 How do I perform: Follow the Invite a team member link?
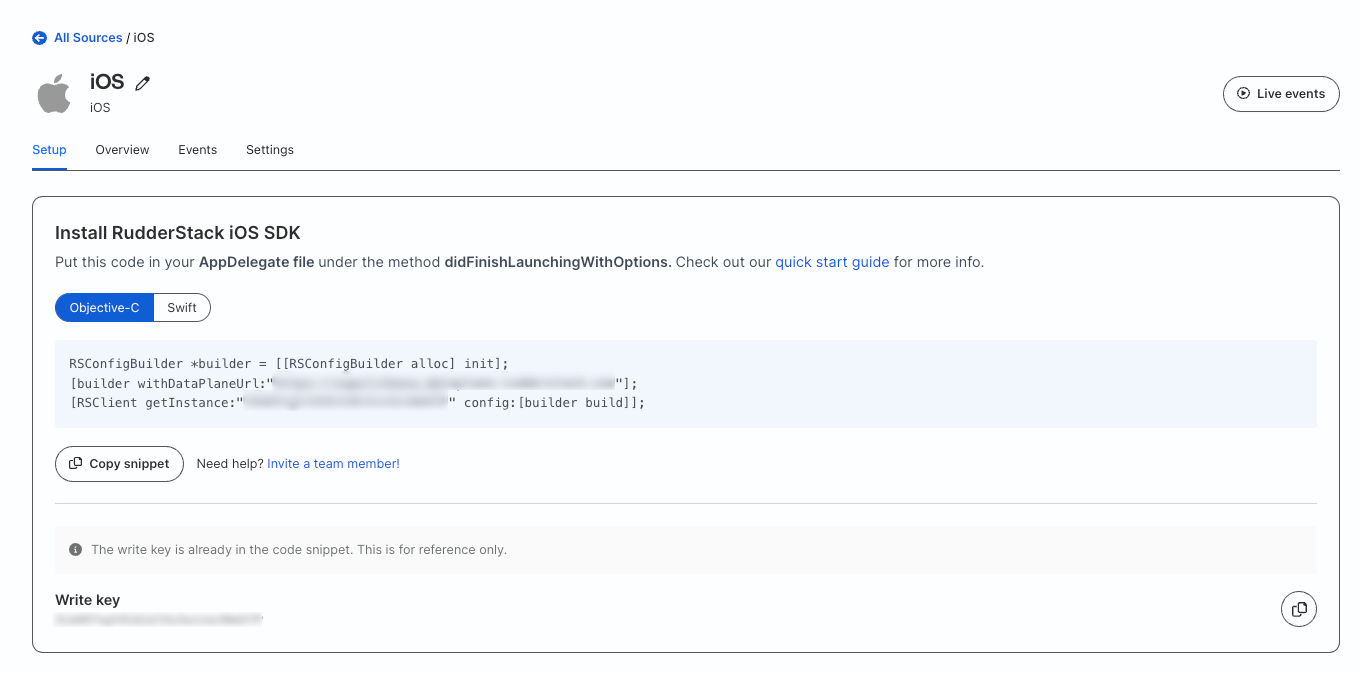tap(333, 464)
